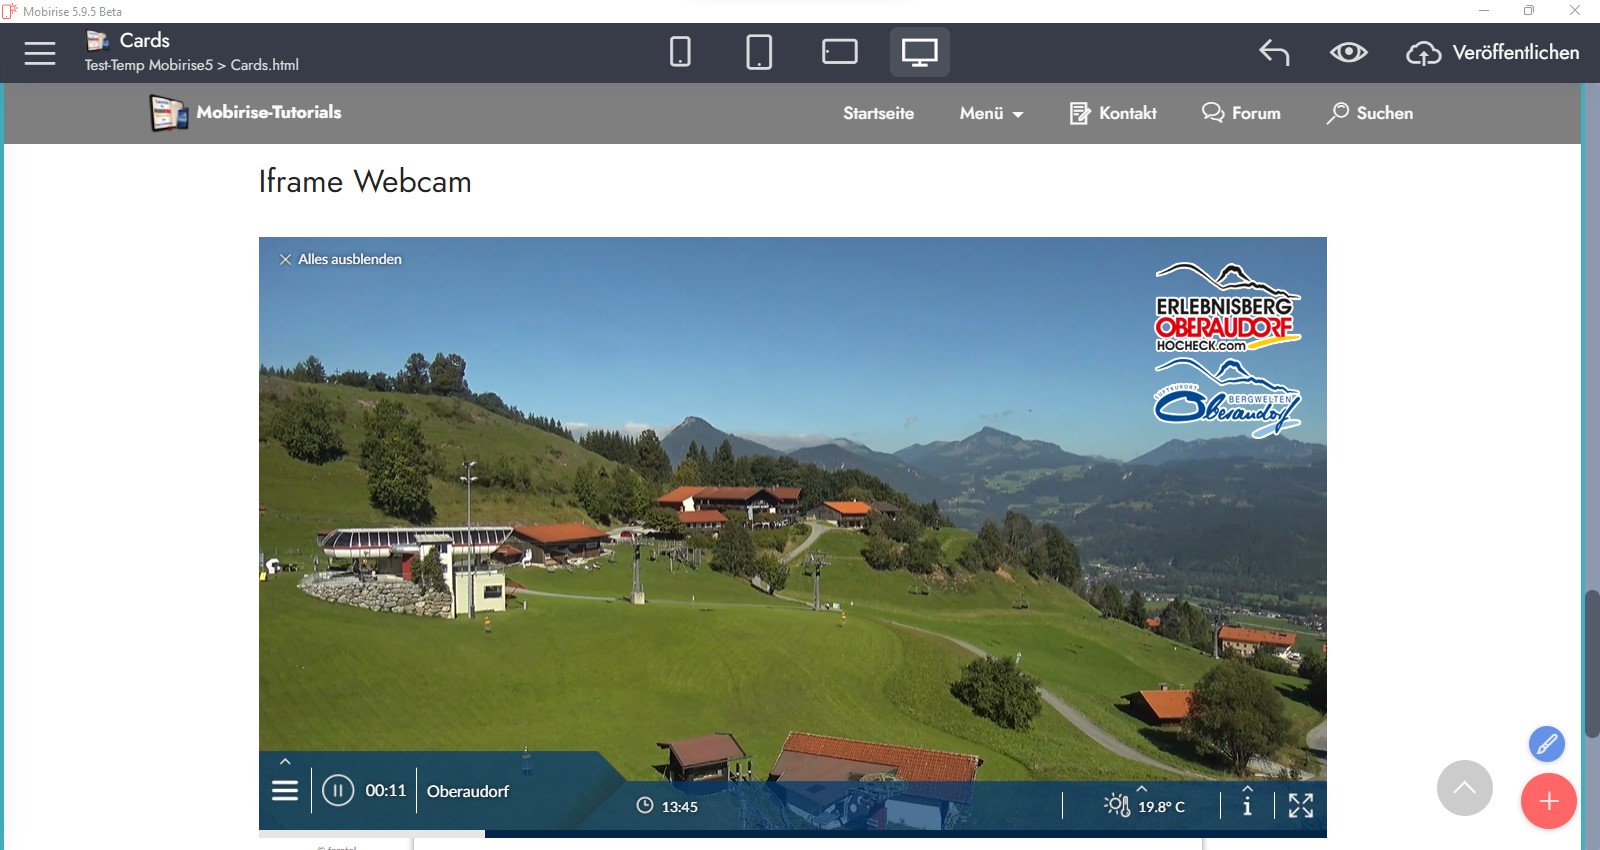Open the Mobirise hamburger main menu
The height and width of the screenshot is (850, 1600).
click(x=40, y=53)
